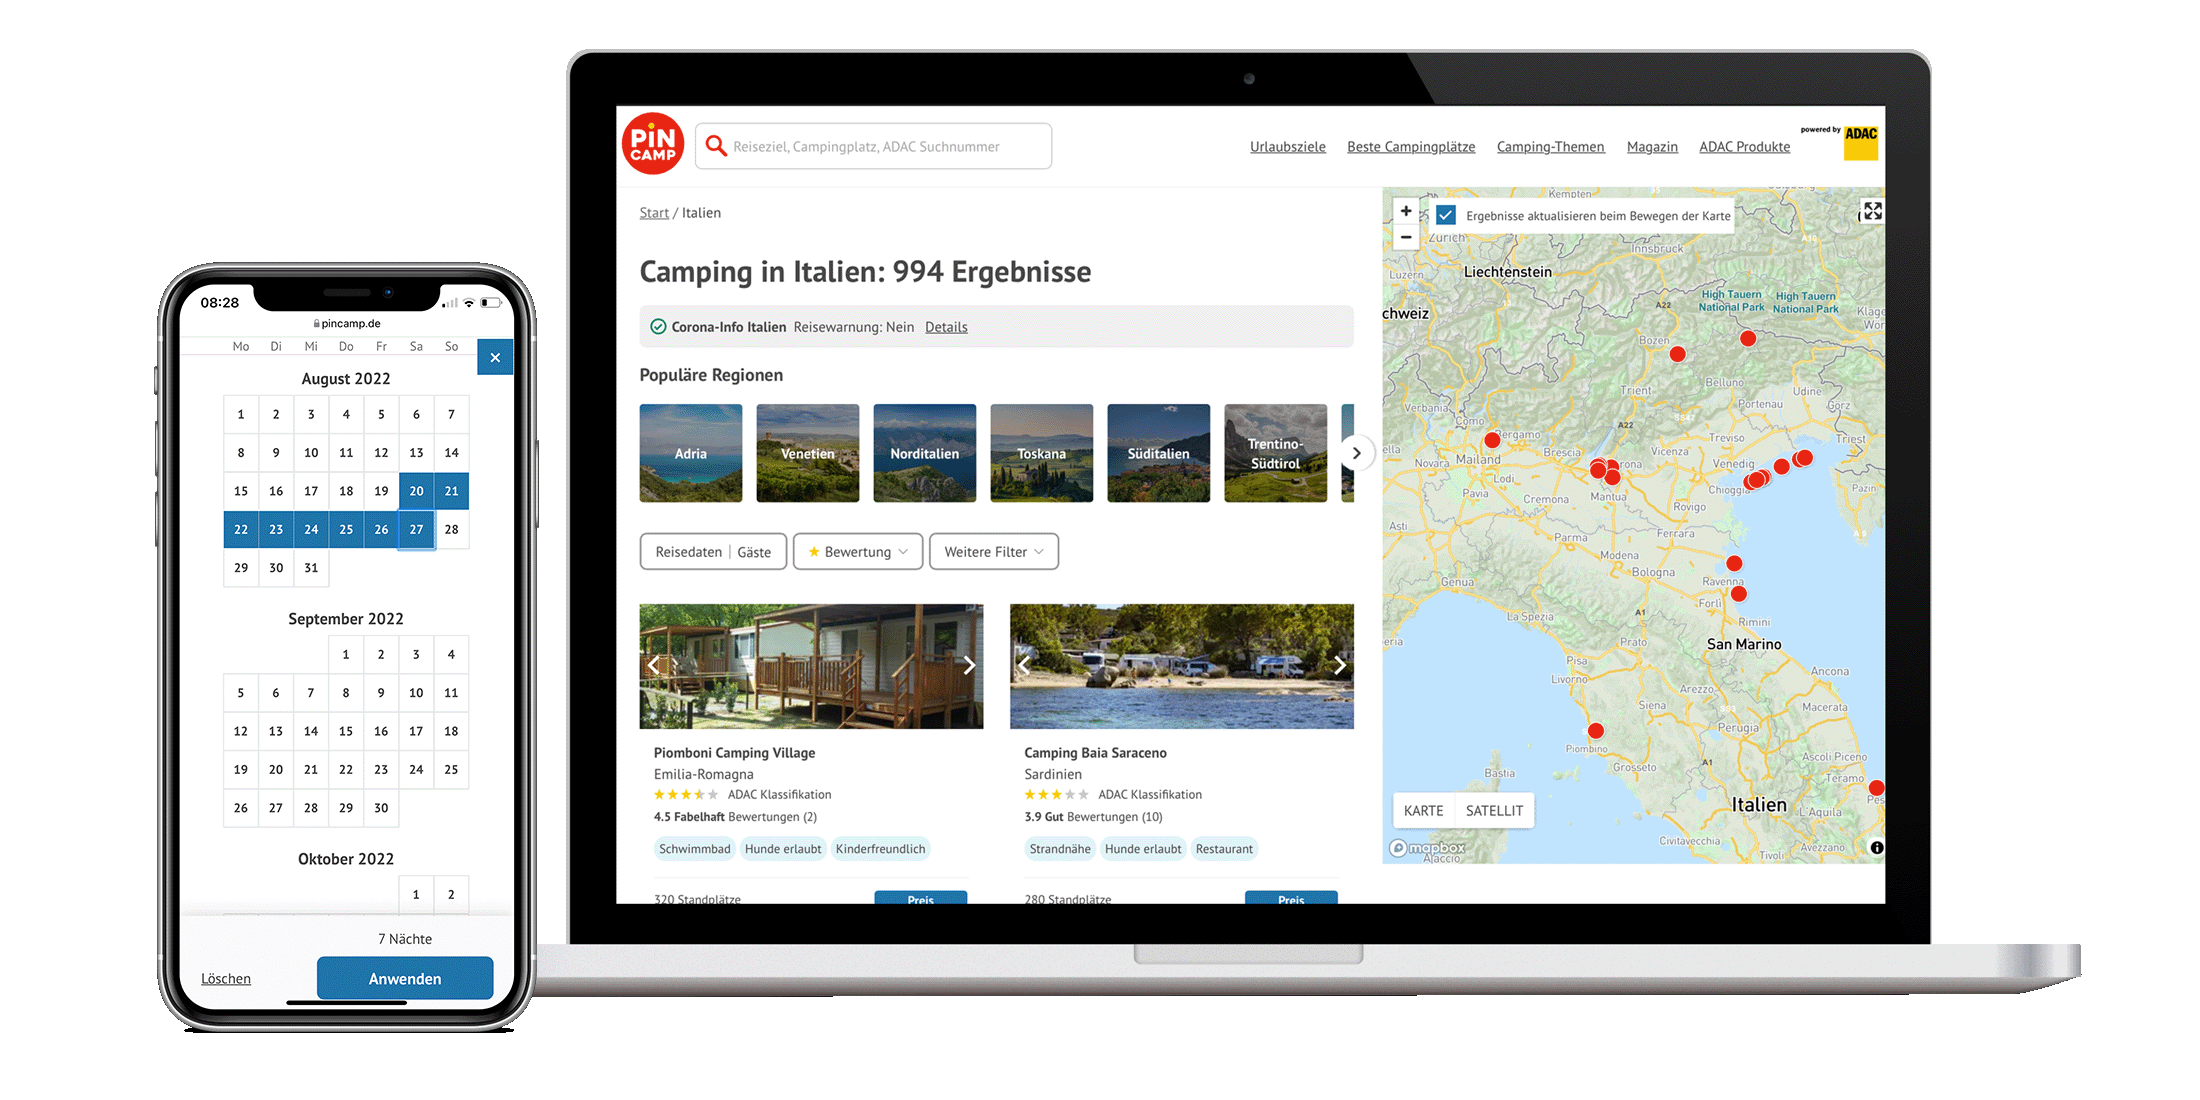Click the red map pin near Piombino
Screen dimensions: 2200x1100
1595,731
